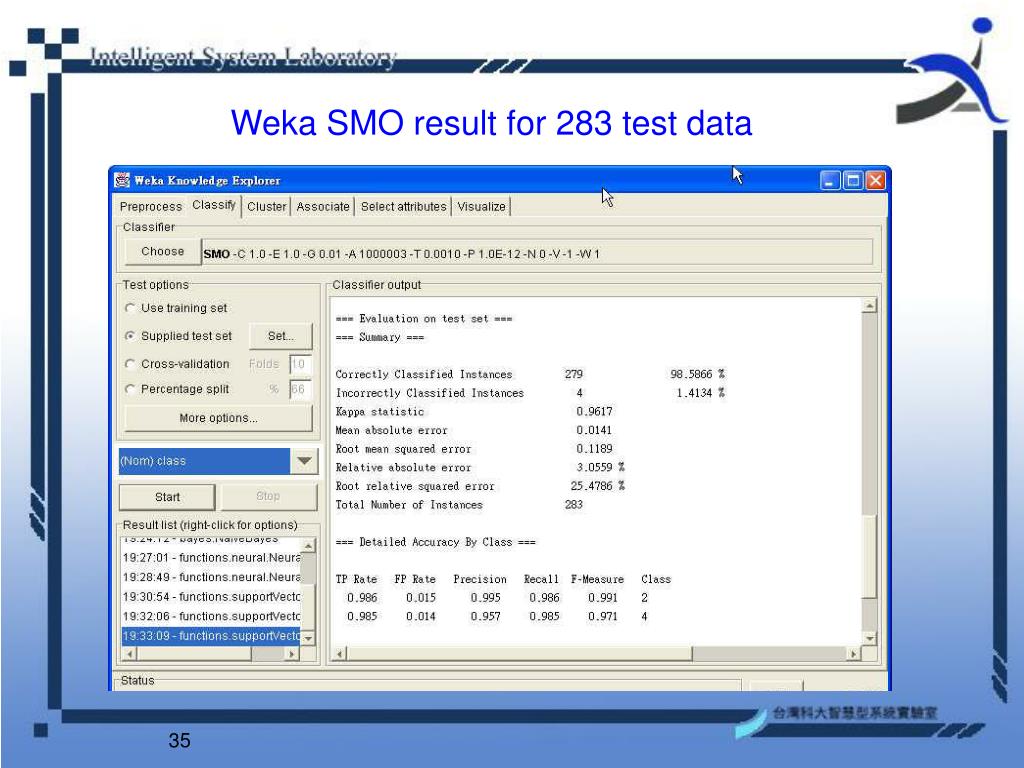Open the Select attributes tab
The width and height of the screenshot is (1024, 768).
(404, 206)
